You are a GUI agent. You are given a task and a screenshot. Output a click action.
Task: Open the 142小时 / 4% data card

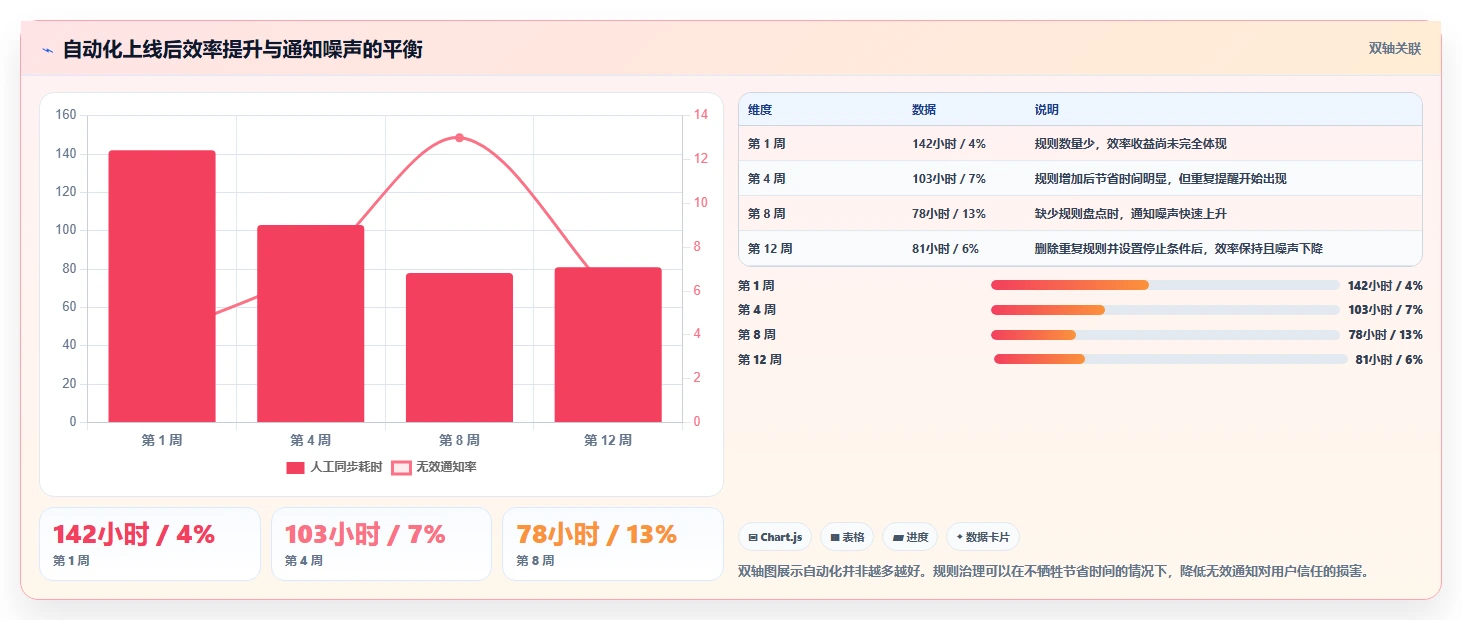coord(150,544)
